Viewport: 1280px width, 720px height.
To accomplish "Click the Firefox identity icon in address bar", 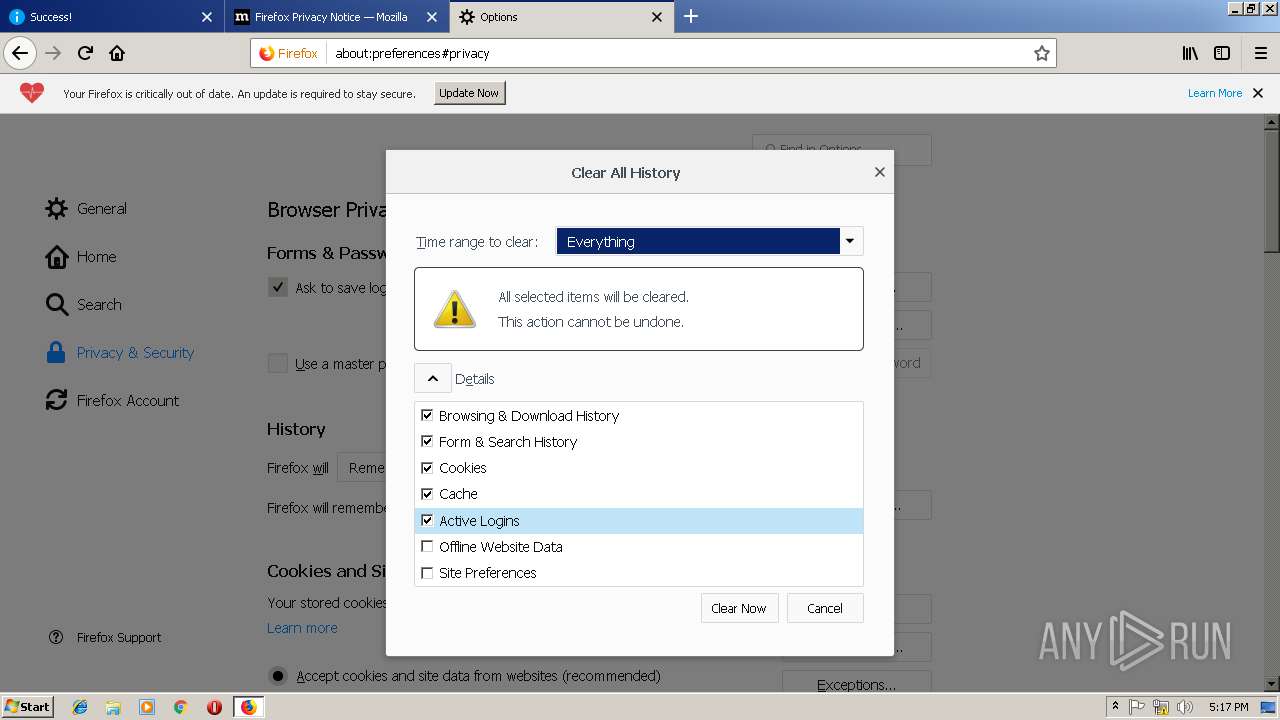I will pyautogui.click(x=288, y=53).
